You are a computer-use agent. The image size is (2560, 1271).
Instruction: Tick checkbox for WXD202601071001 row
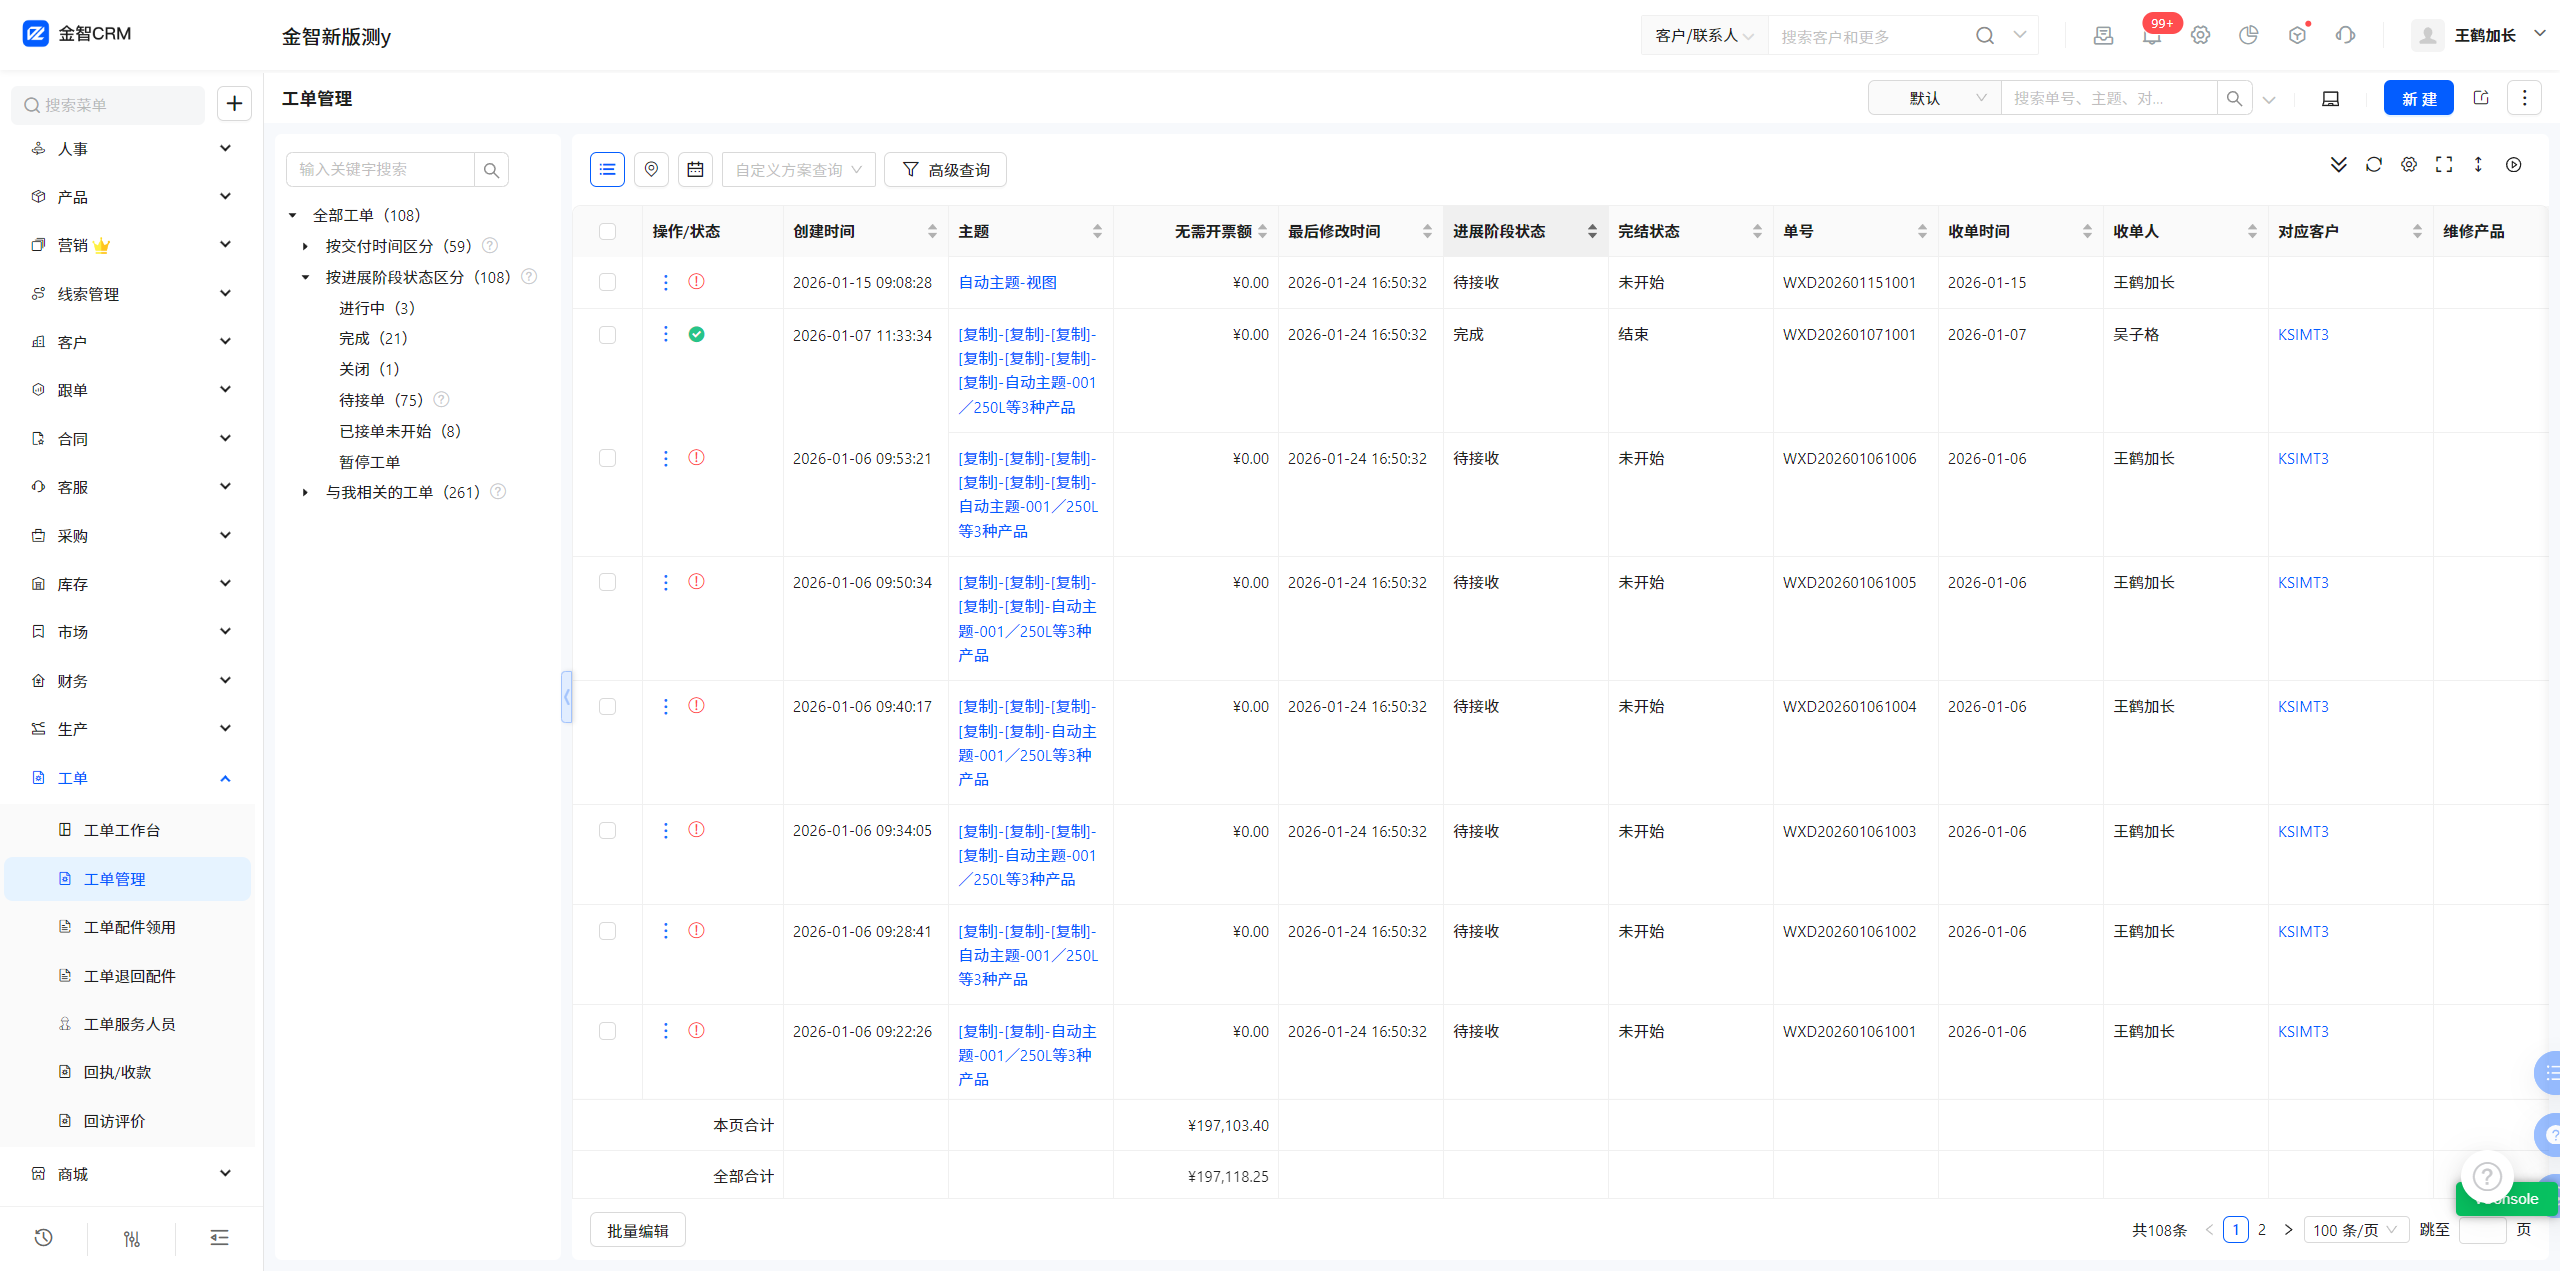point(607,335)
